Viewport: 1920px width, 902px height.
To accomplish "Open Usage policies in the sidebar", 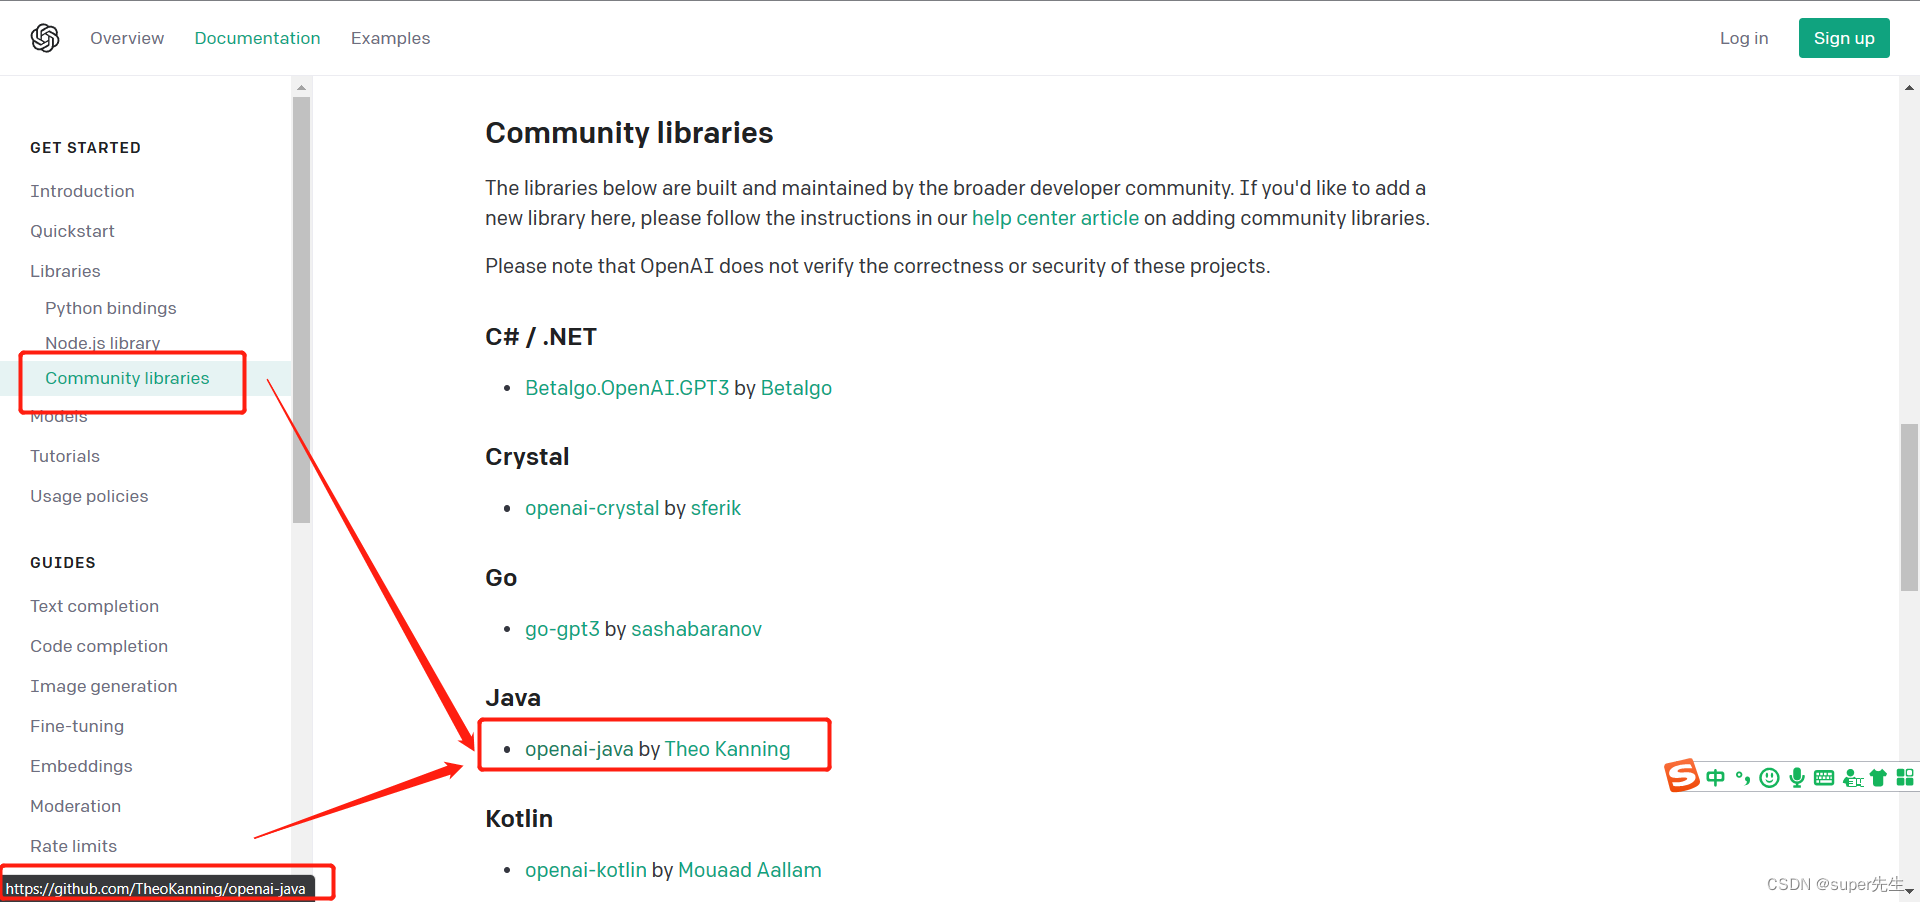I will click(89, 496).
